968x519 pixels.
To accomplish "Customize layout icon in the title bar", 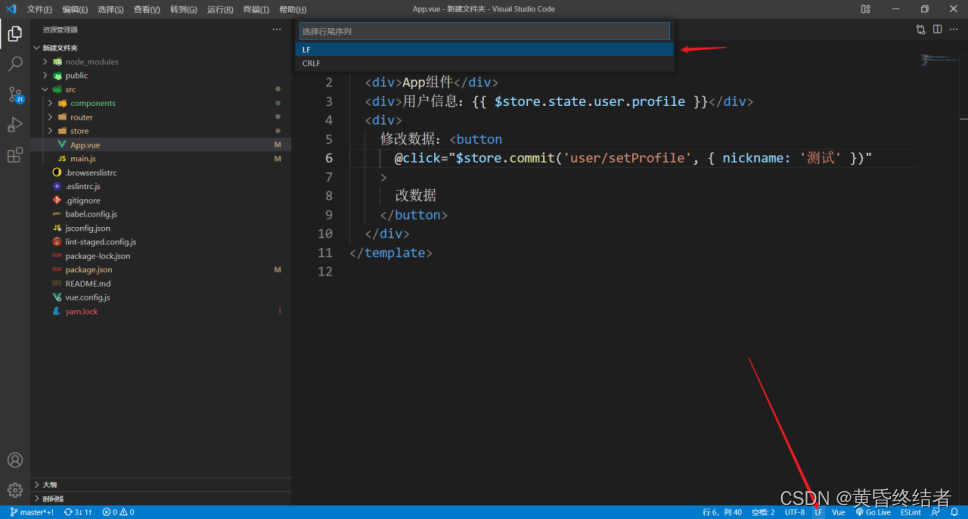I will 866,9.
